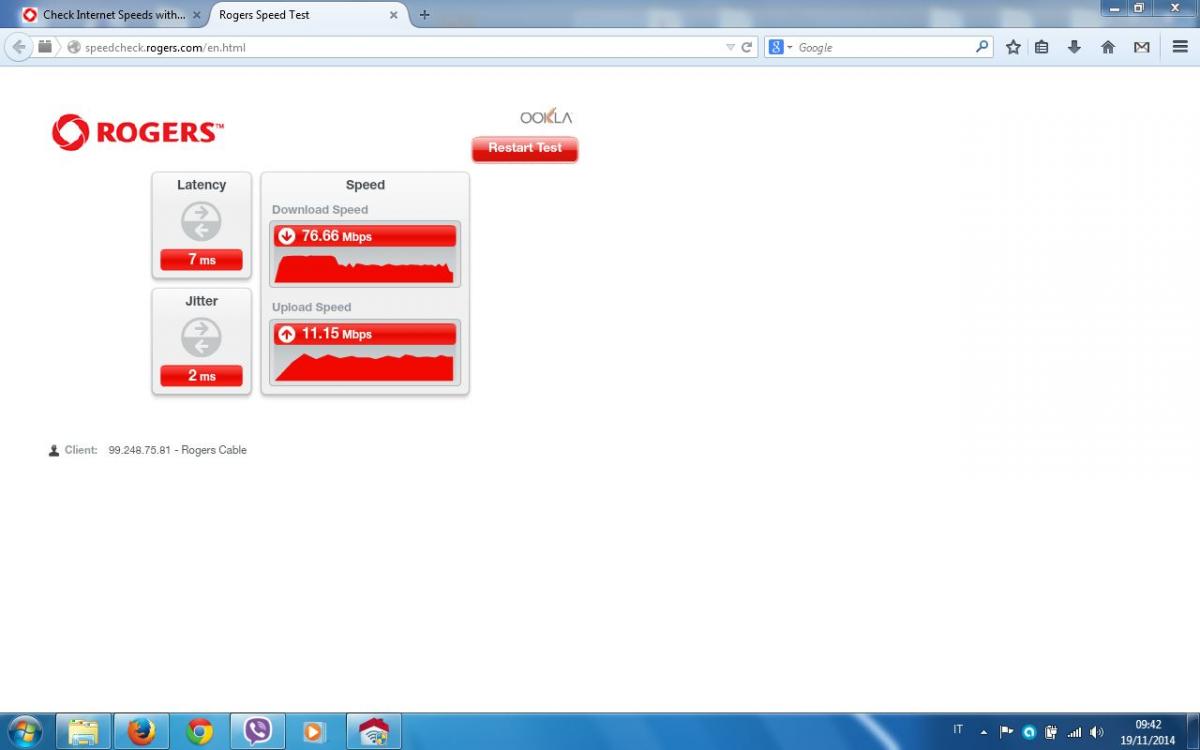Screen dimensions: 1200x750
Task: Click the download arrow icon beside 76.66 Mbps
Action: click(287, 236)
